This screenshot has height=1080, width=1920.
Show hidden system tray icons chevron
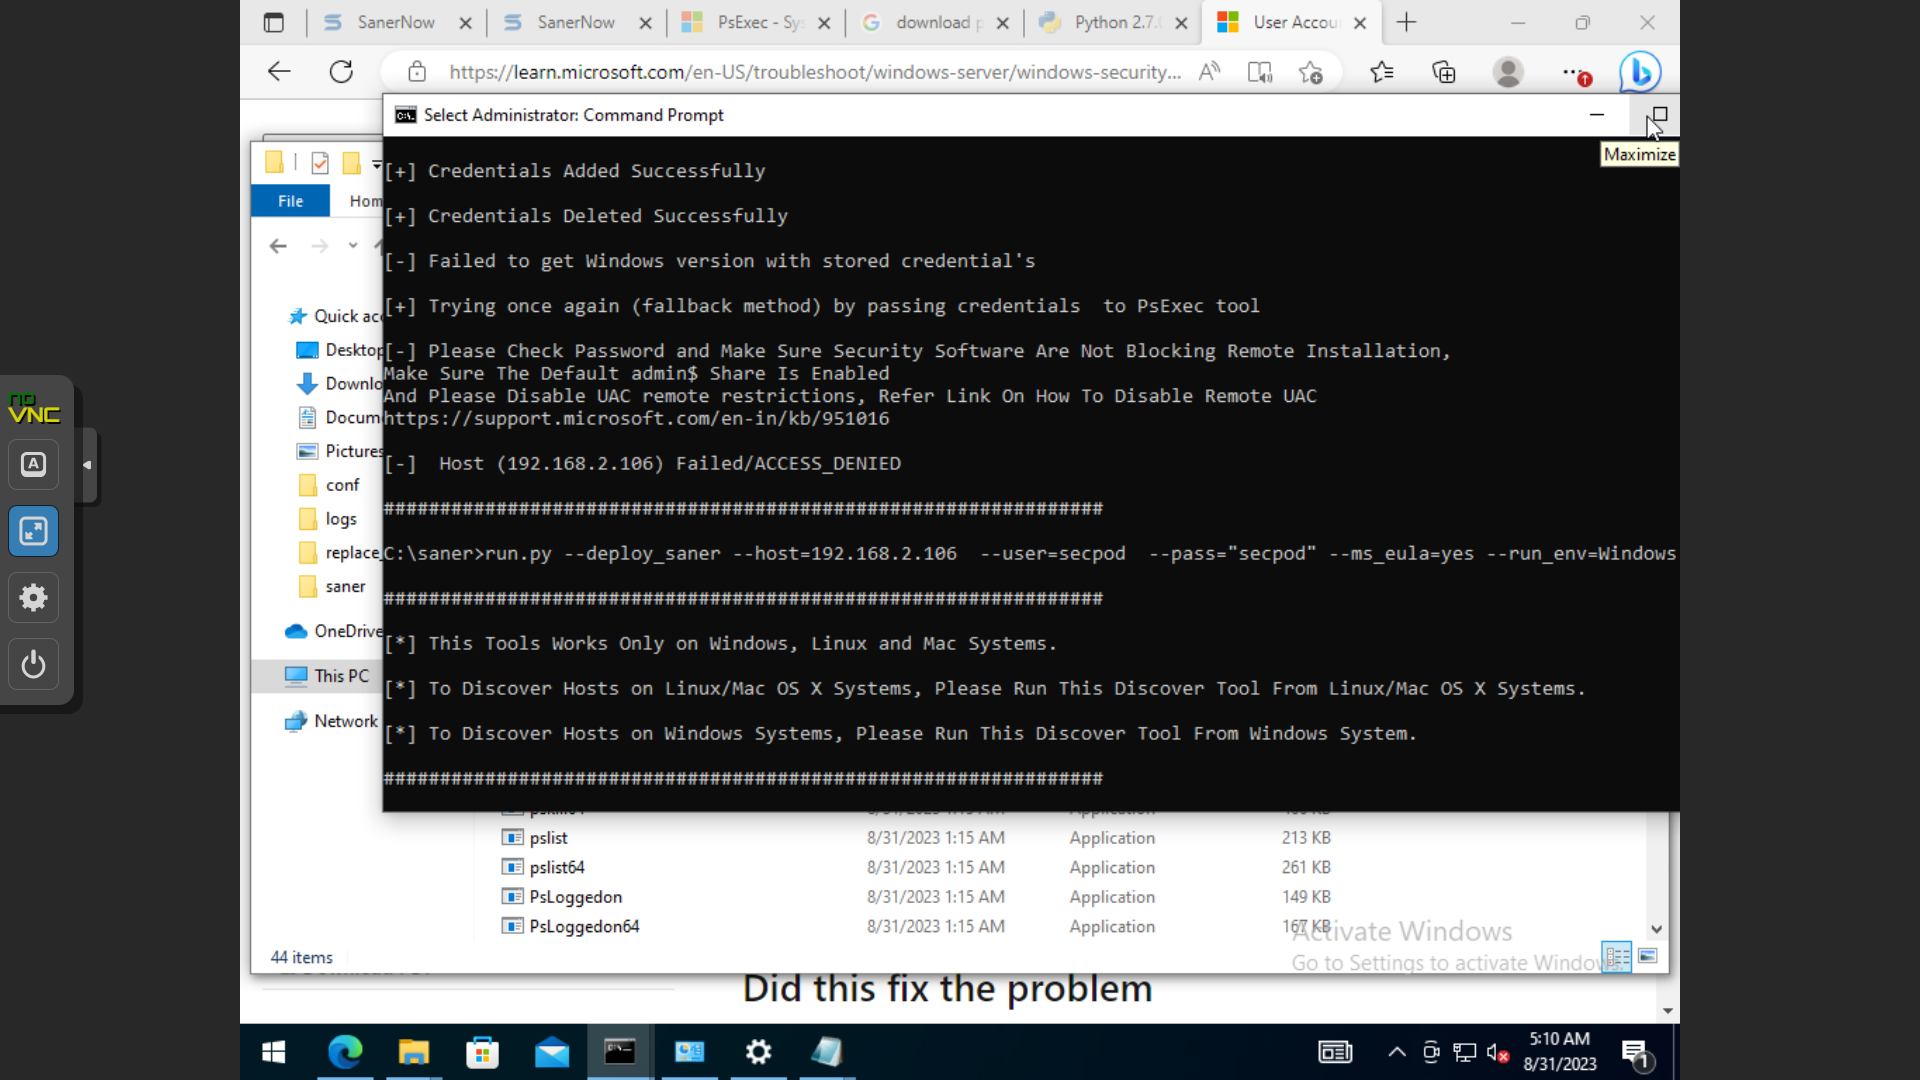pyautogui.click(x=1397, y=1052)
